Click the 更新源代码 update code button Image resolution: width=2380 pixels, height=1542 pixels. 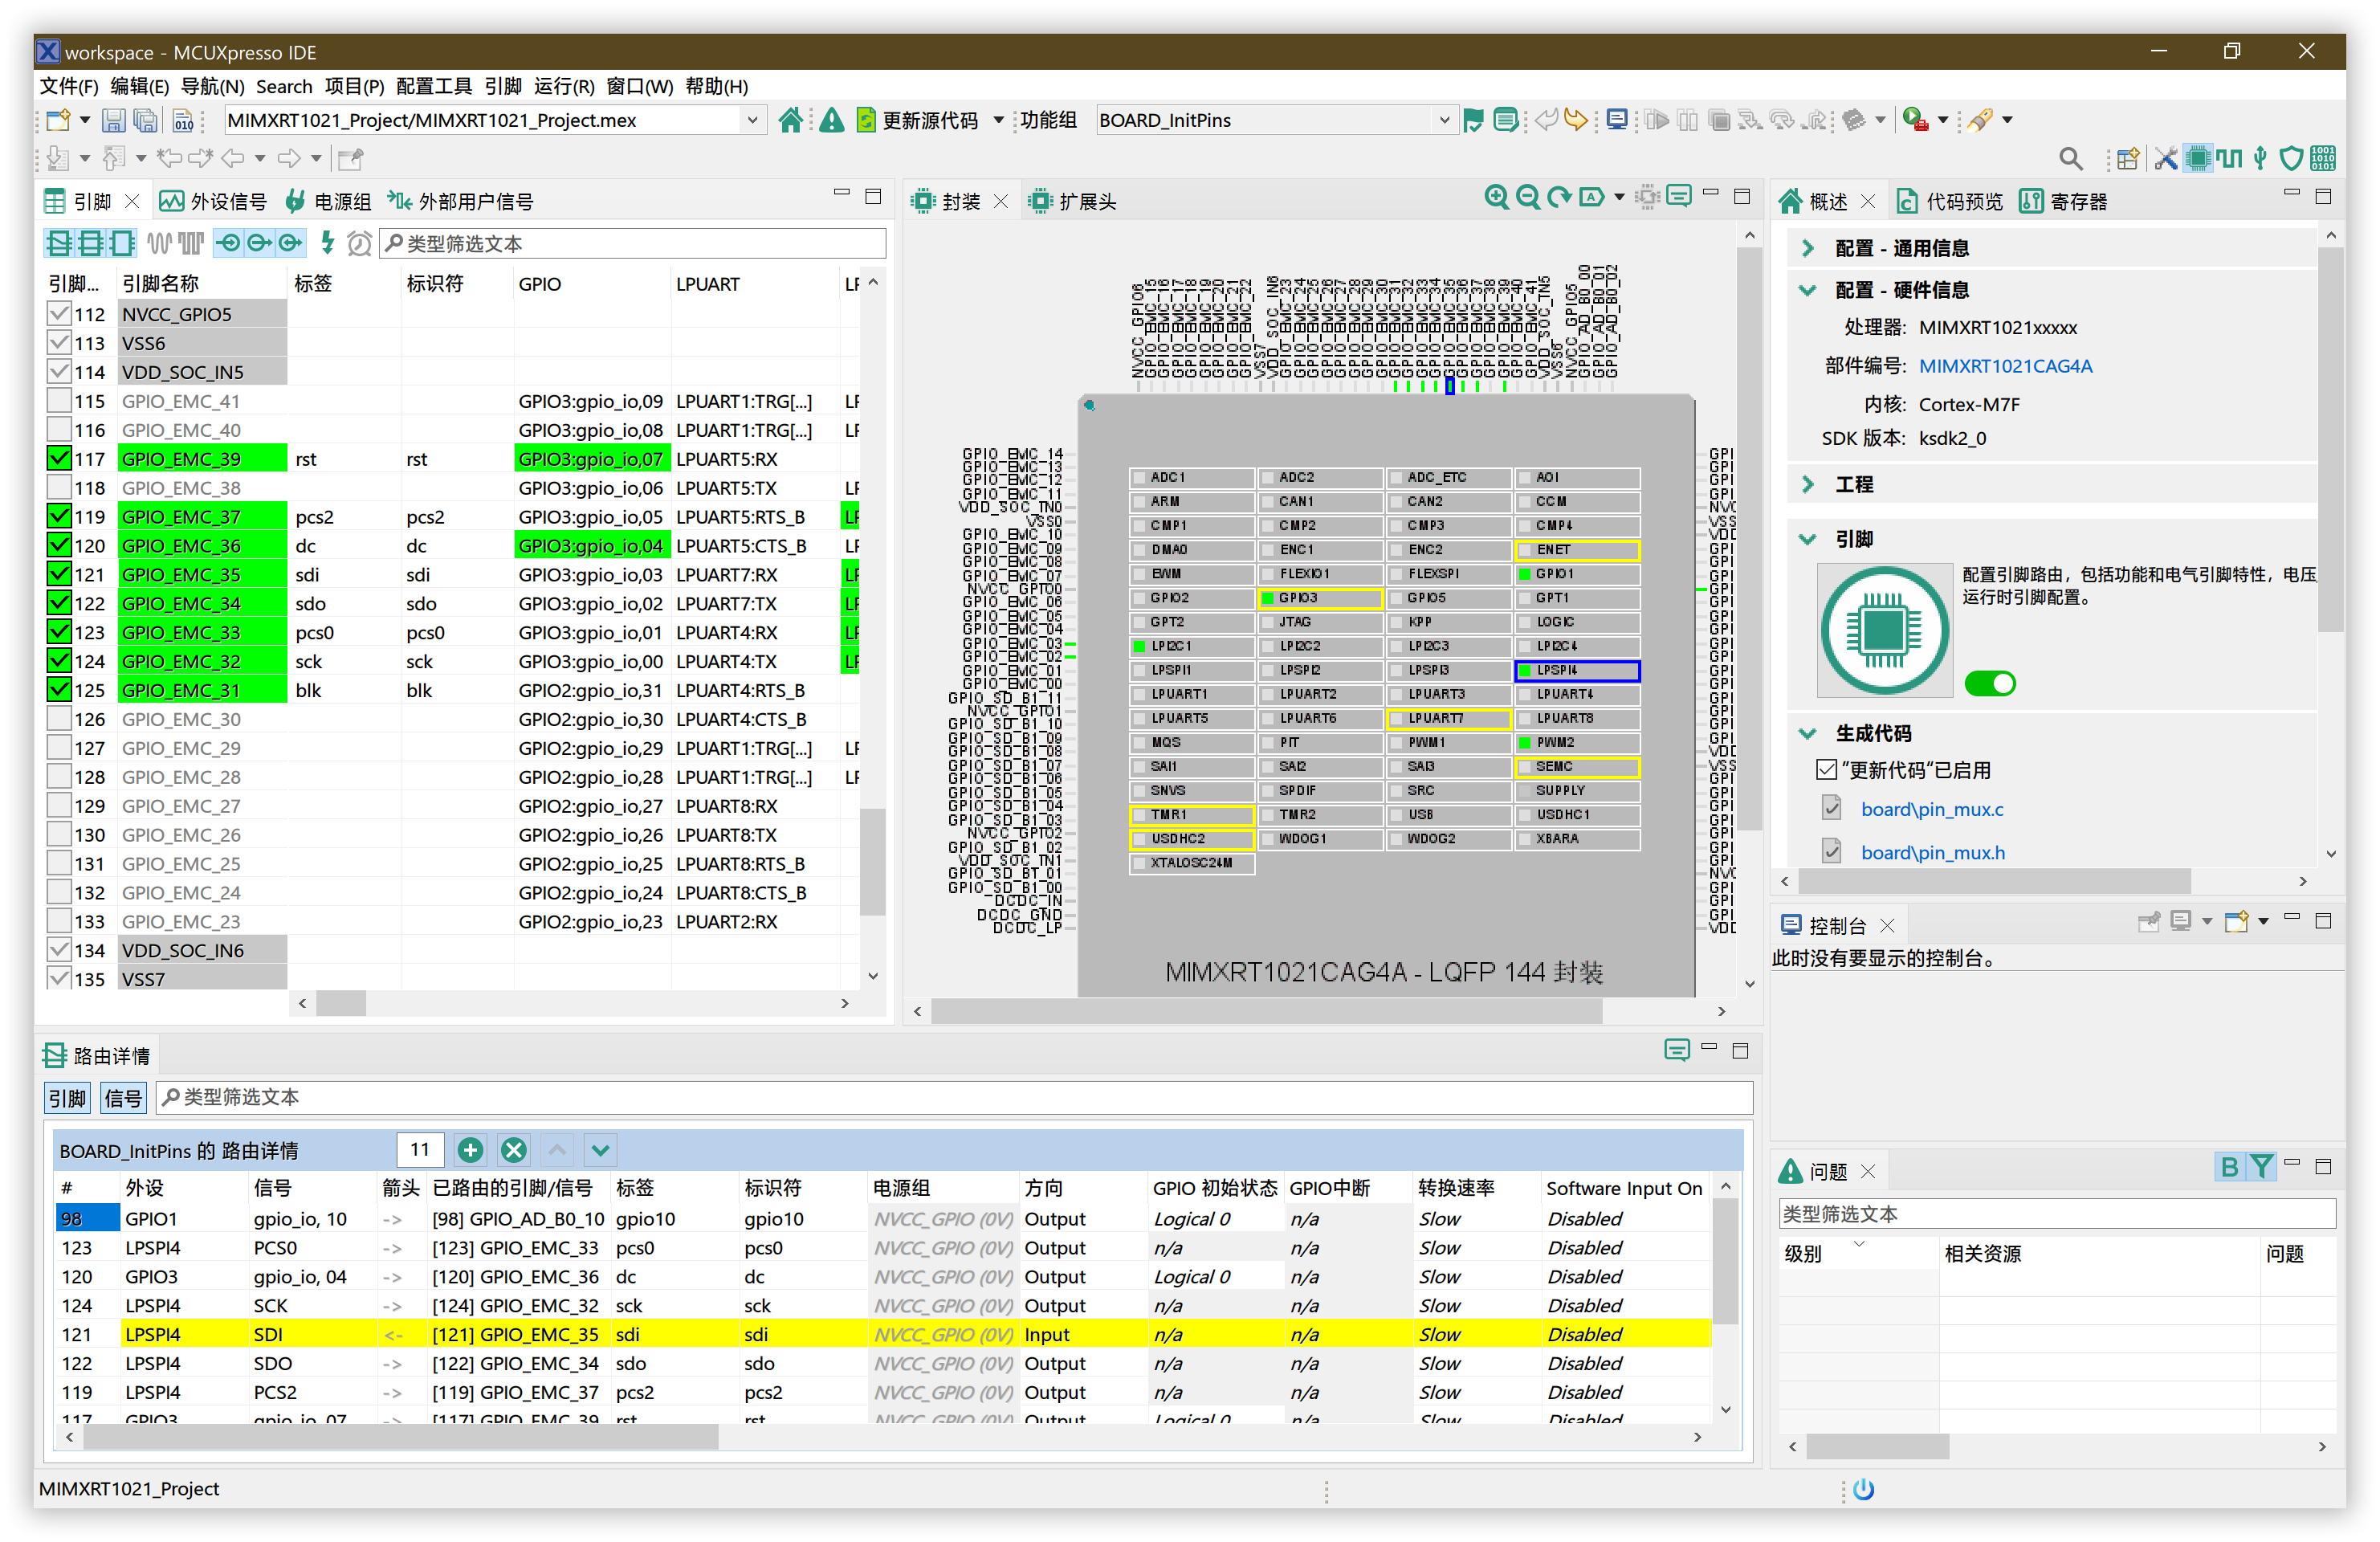[917, 120]
